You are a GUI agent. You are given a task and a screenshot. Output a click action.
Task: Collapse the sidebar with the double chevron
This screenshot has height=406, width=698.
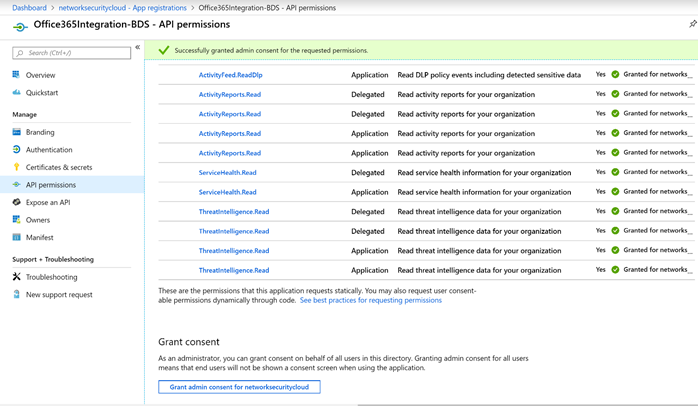pyautogui.click(x=138, y=47)
